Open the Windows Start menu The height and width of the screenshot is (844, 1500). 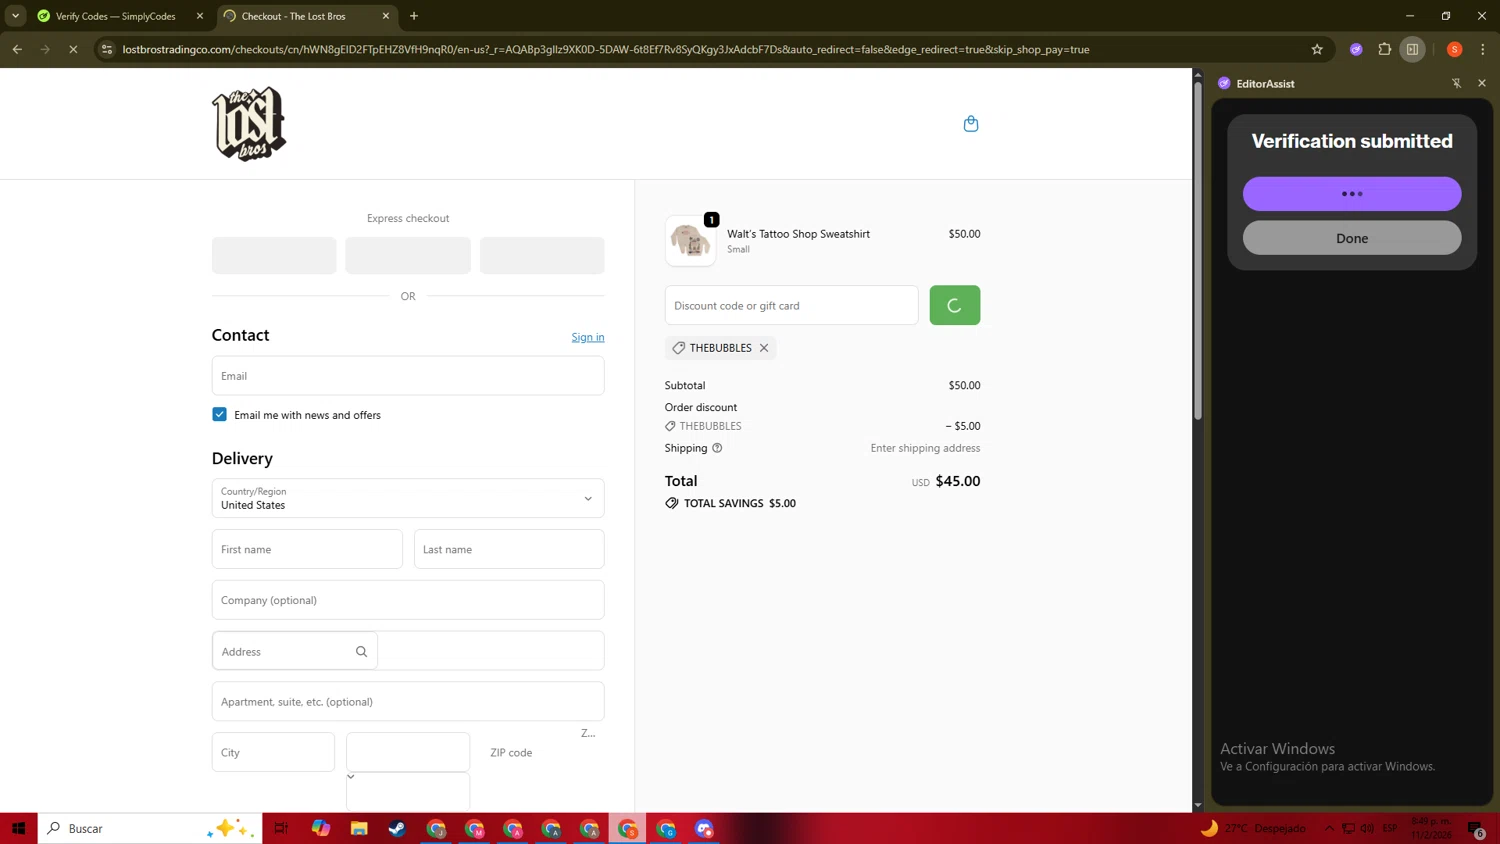(x=18, y=828)
